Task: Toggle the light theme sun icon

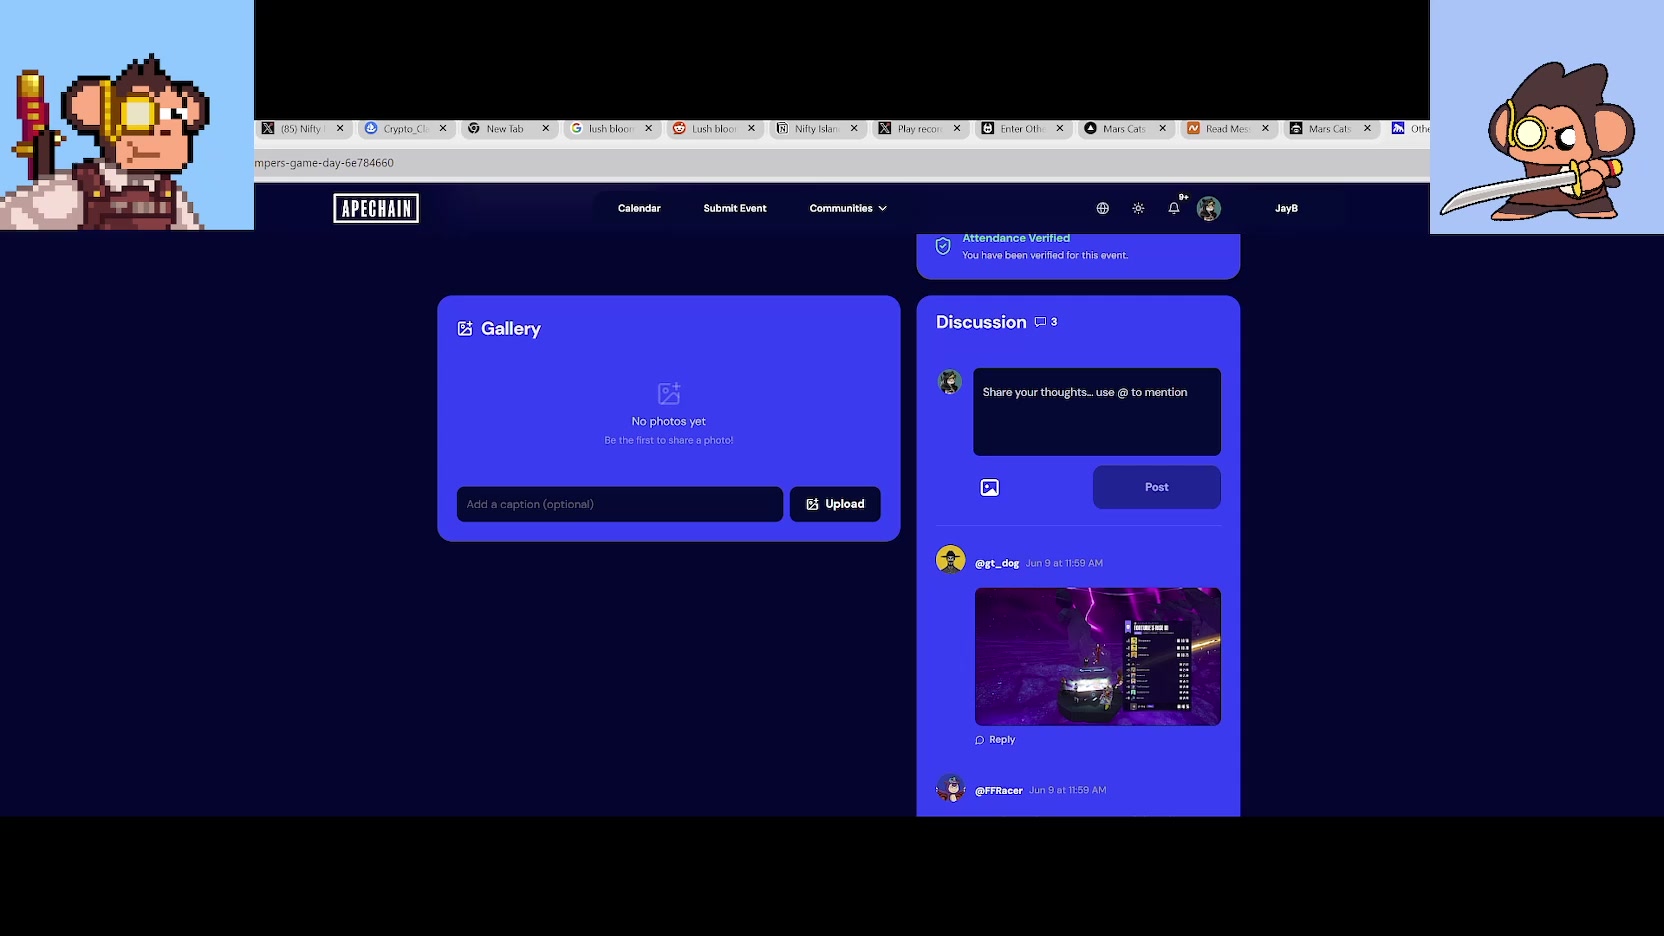Action: pos(1138,208)
